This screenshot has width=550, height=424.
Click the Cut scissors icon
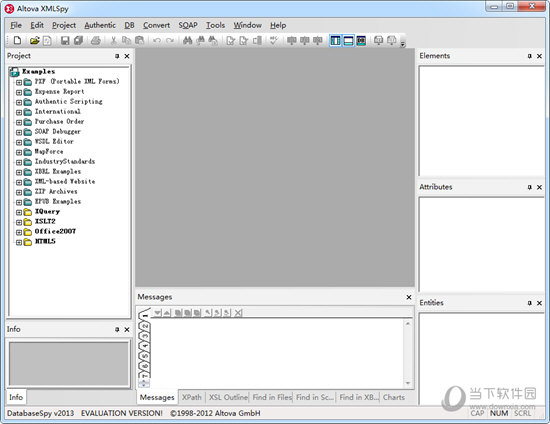113,41
